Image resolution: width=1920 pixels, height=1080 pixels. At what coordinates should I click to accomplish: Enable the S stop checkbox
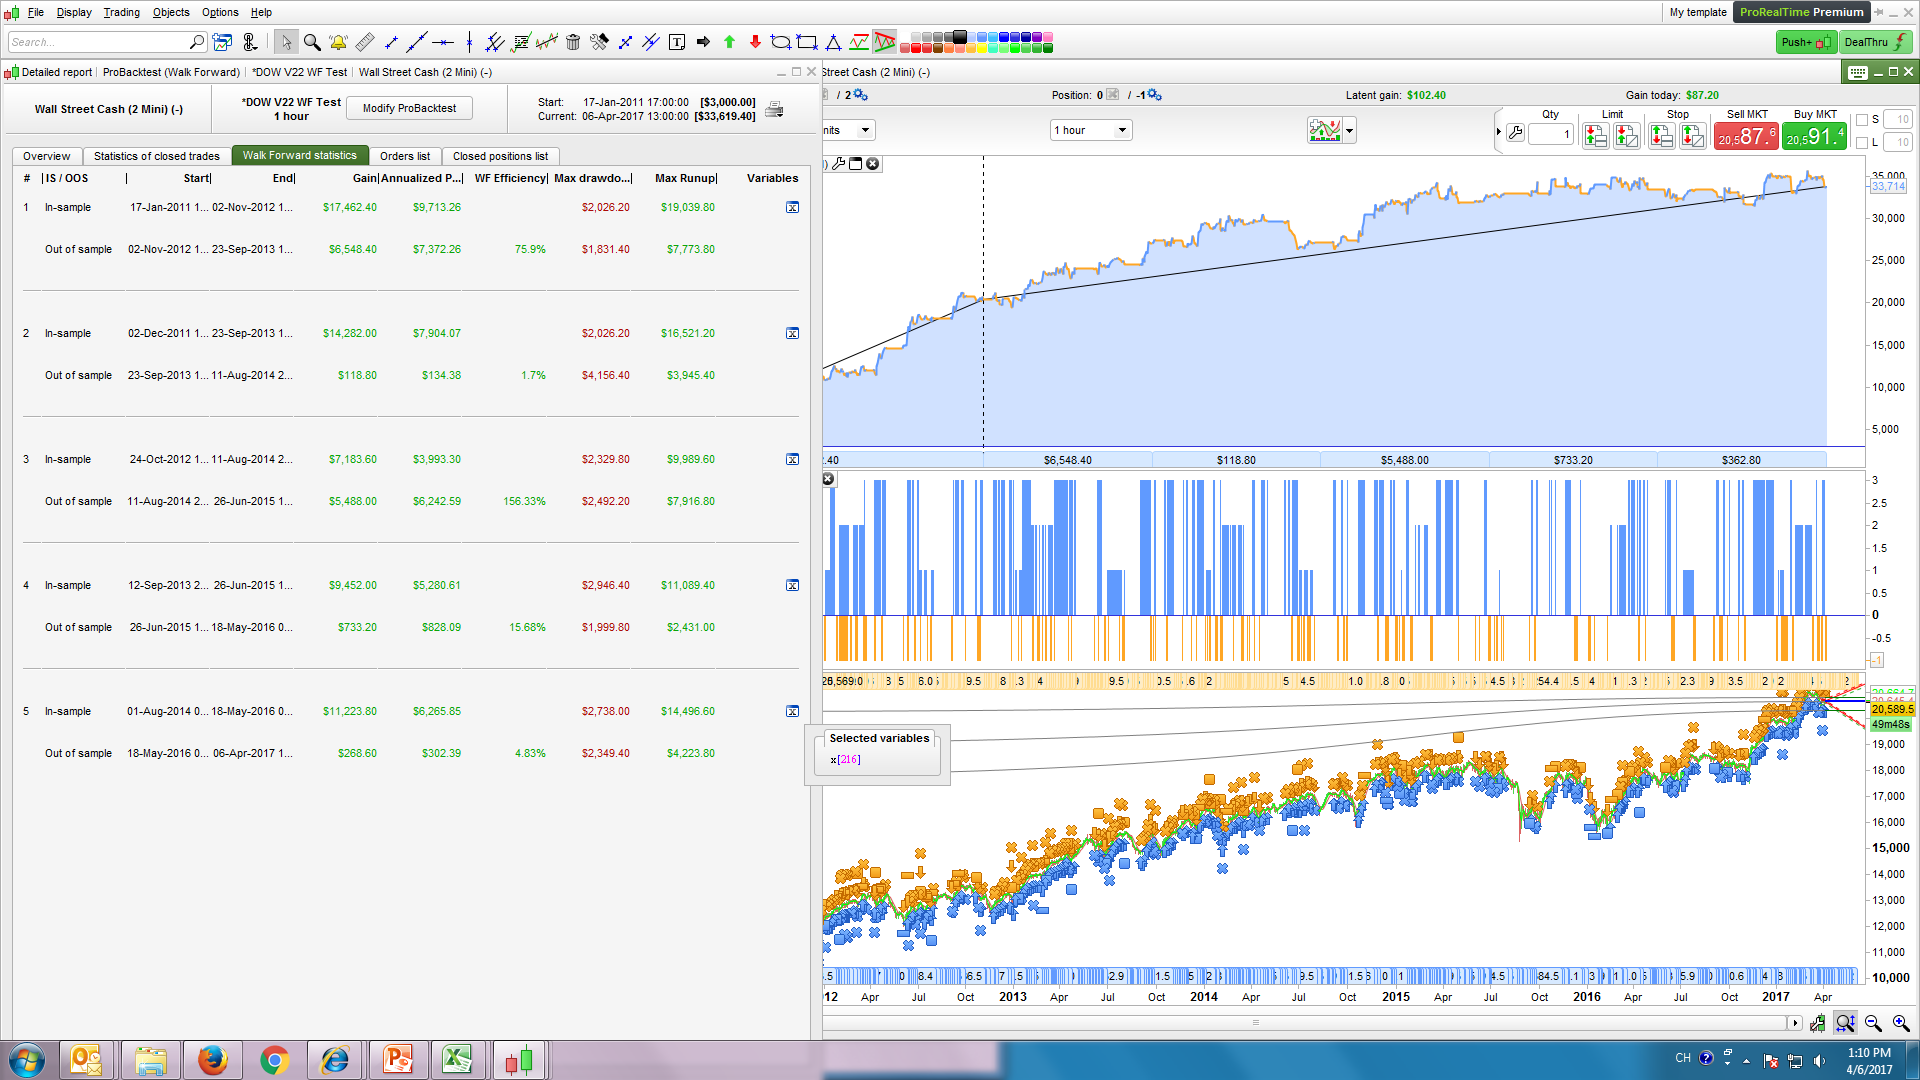pyautogui.click(x=1862, y=120)
